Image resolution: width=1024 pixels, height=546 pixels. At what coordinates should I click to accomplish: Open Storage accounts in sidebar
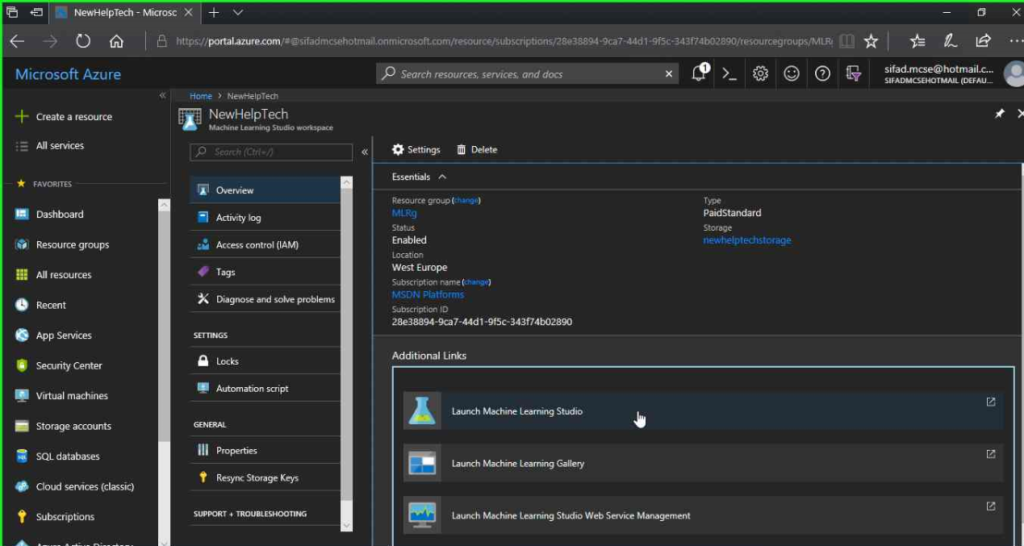[x=63, y=426]
